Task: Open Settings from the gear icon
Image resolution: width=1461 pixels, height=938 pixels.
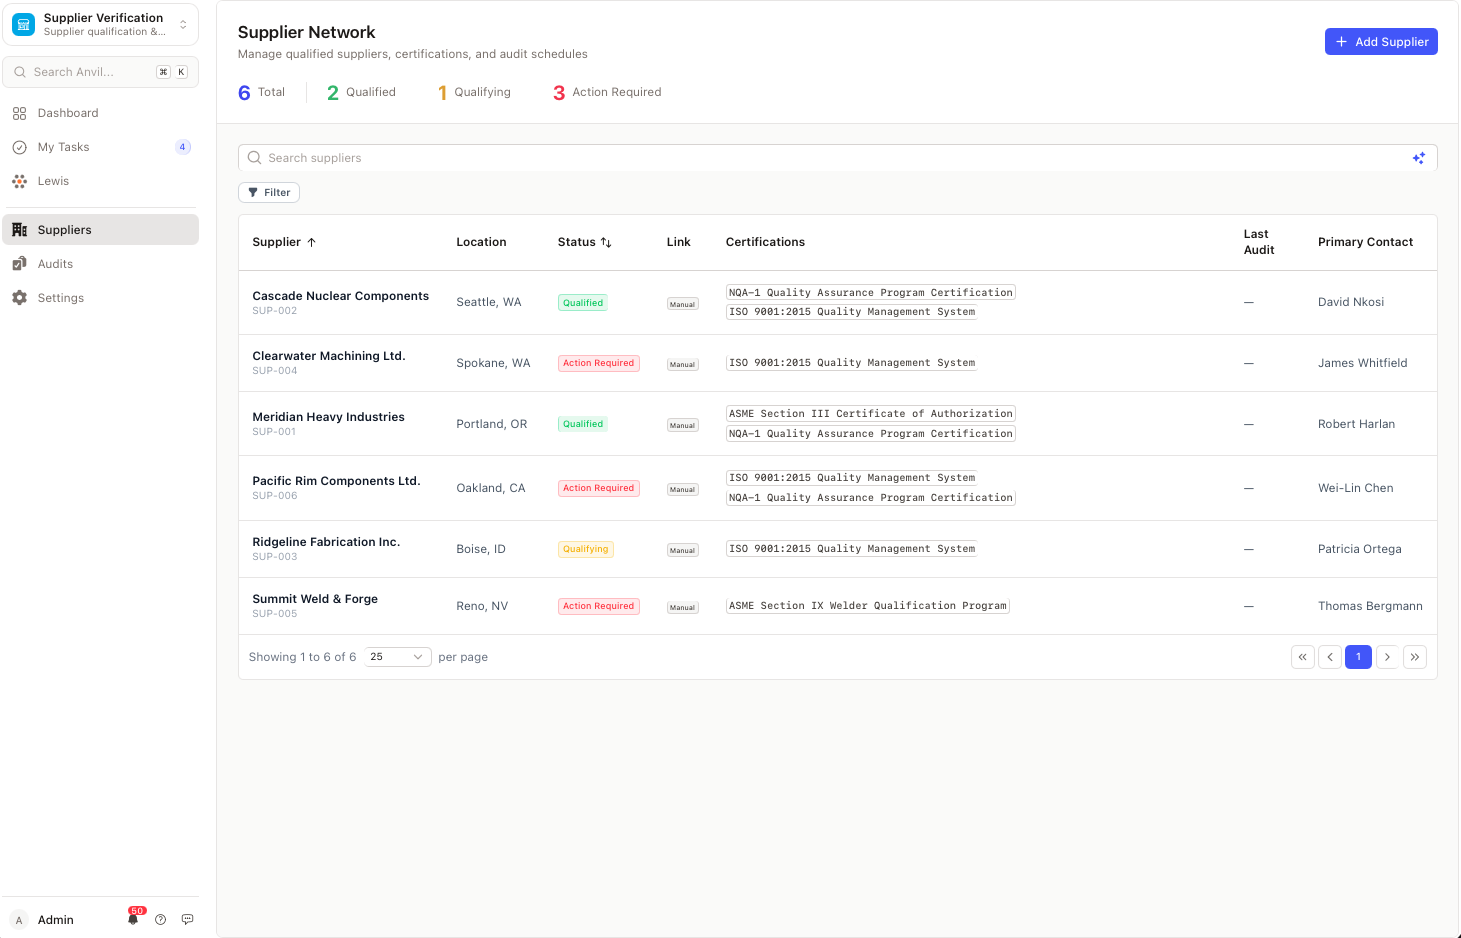Action: click(x=19, y=298)
